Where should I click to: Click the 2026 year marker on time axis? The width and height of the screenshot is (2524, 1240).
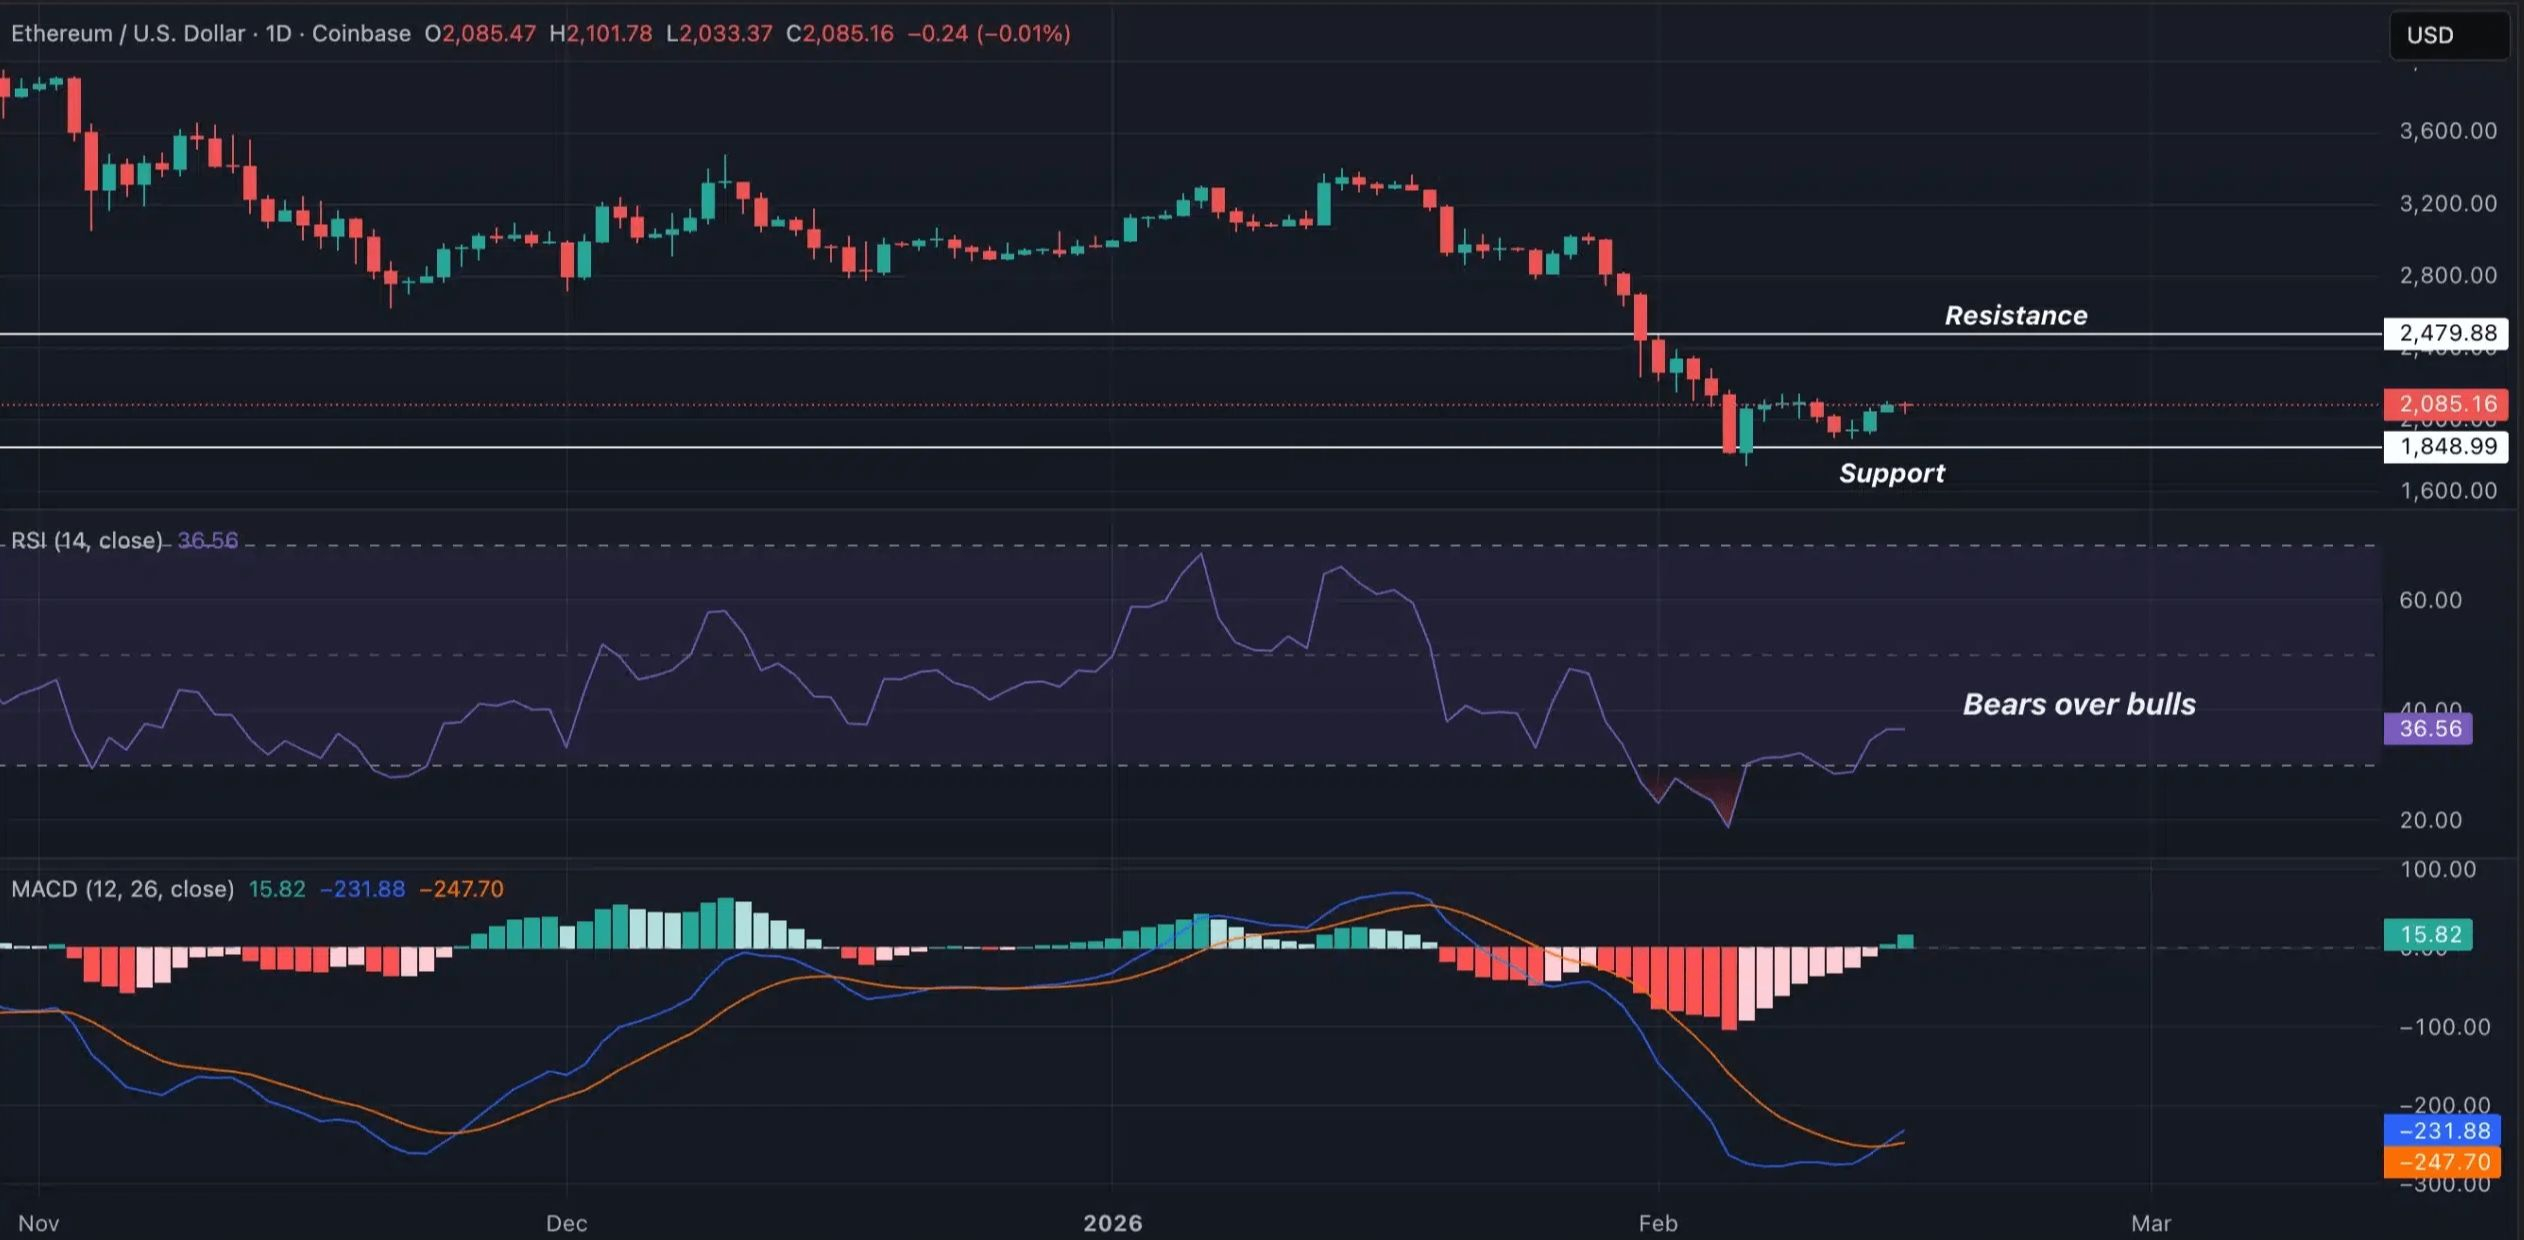pos(1112,1223)
